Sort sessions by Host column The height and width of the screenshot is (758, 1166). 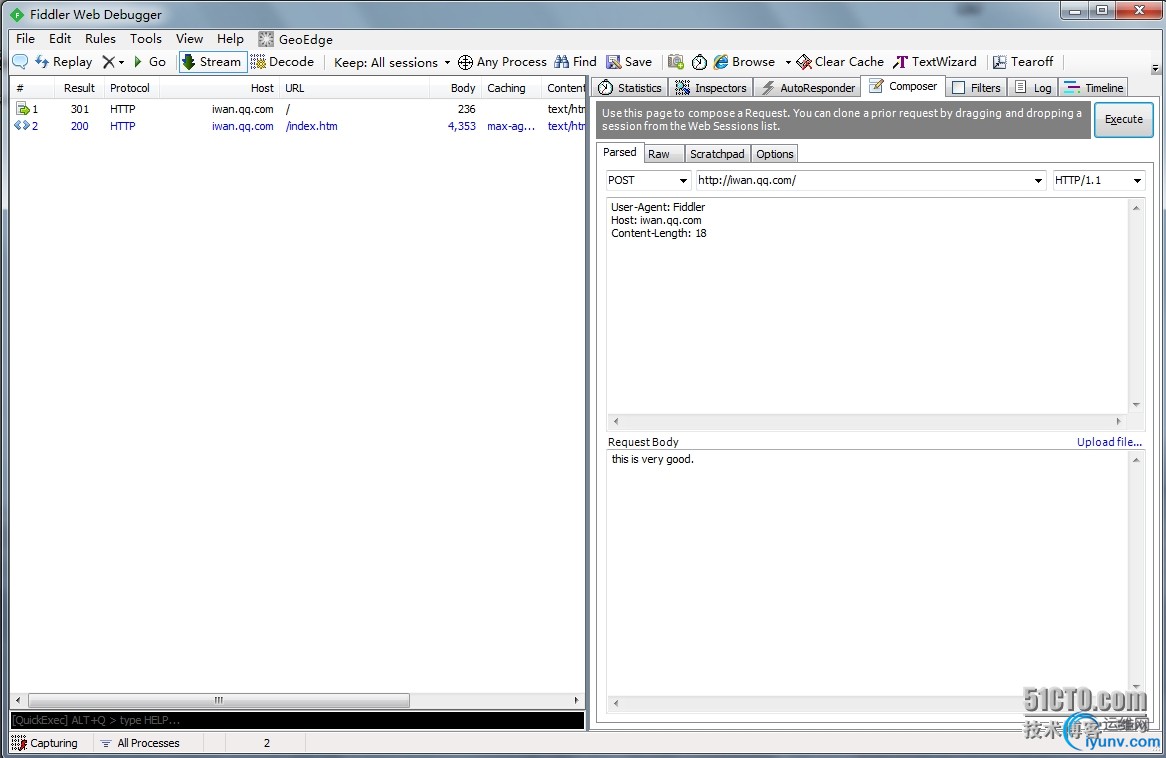click(220, 88)
